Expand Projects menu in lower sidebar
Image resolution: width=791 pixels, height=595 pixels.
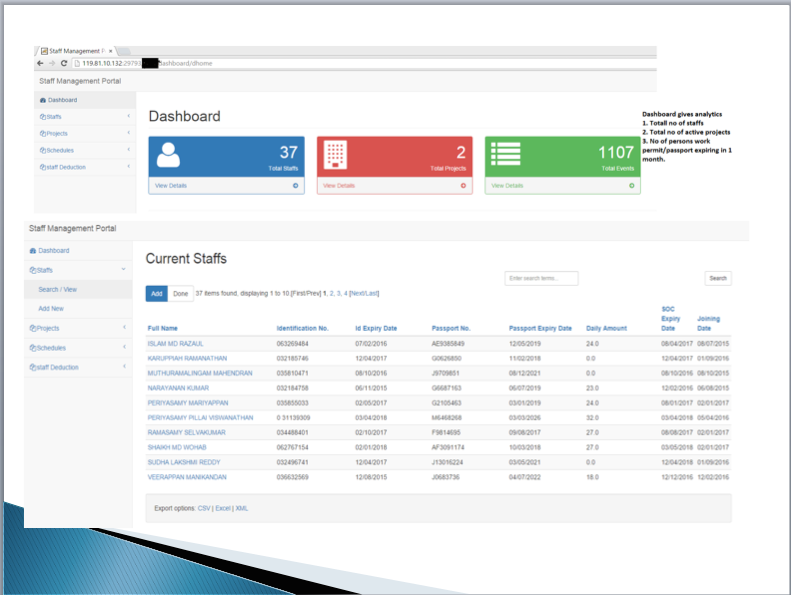point(123,328)
